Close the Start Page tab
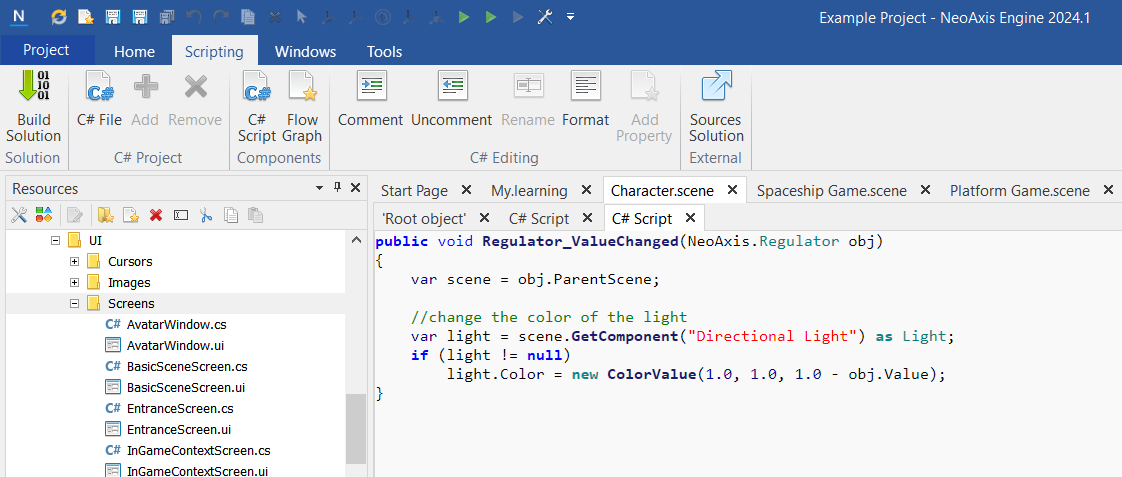 [466, 190]
